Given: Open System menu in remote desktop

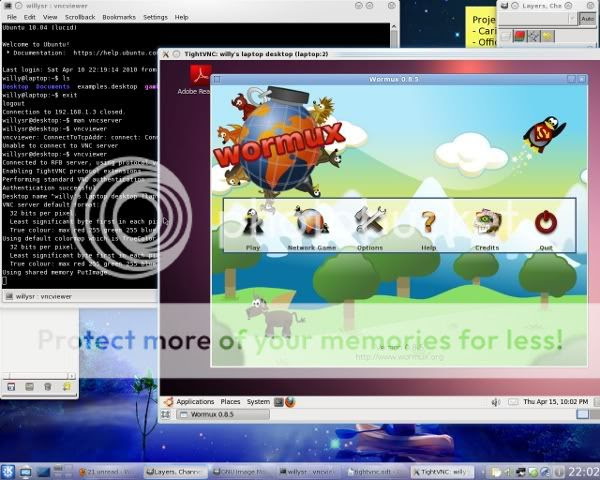Looking at the screenshot, I should click(258, 402).
